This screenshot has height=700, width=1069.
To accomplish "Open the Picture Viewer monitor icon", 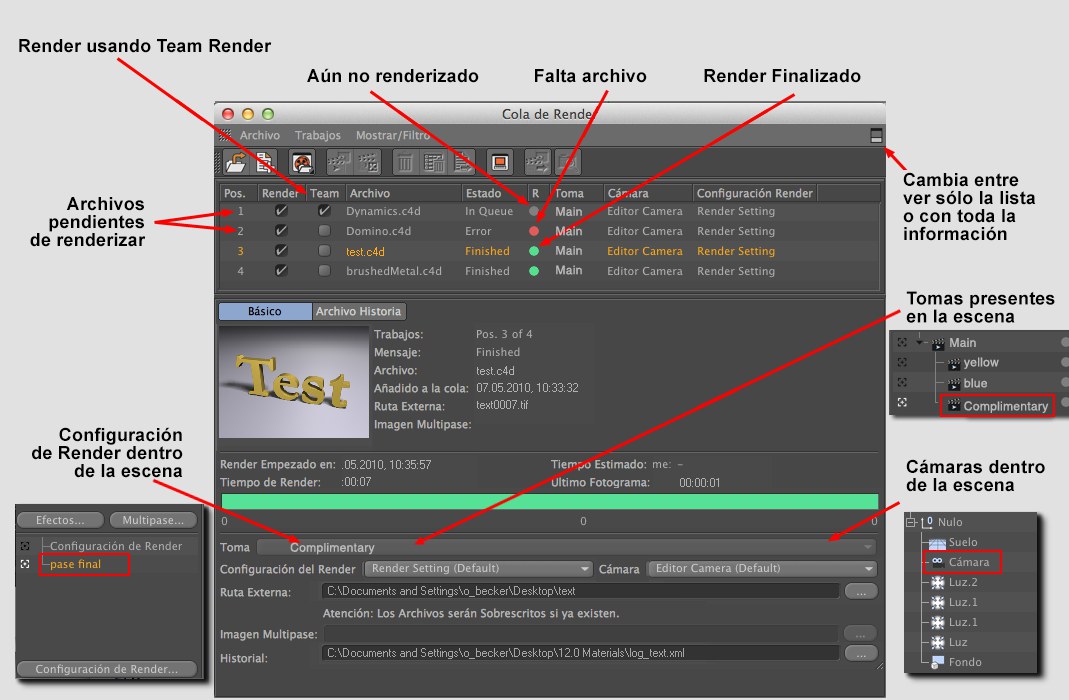I will [500, 161].
